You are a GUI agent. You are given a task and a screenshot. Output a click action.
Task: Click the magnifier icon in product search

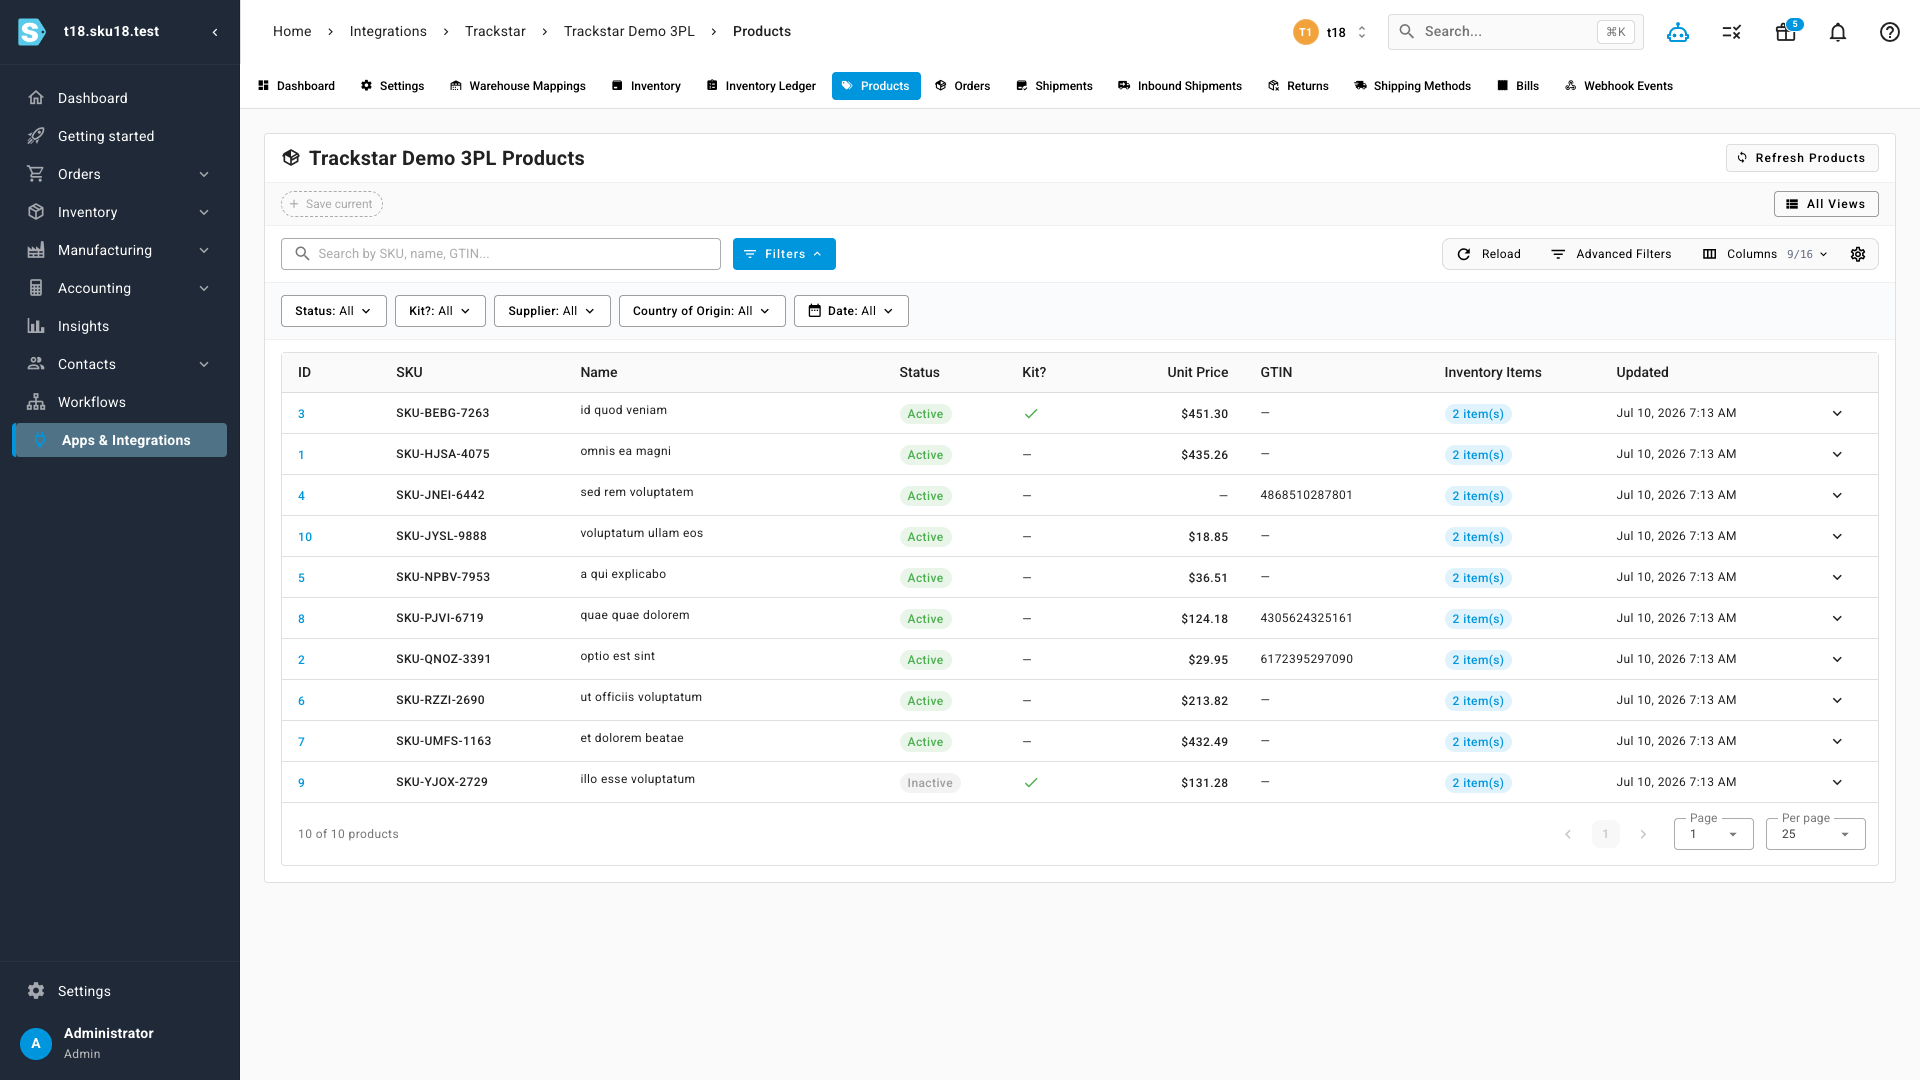302,254
